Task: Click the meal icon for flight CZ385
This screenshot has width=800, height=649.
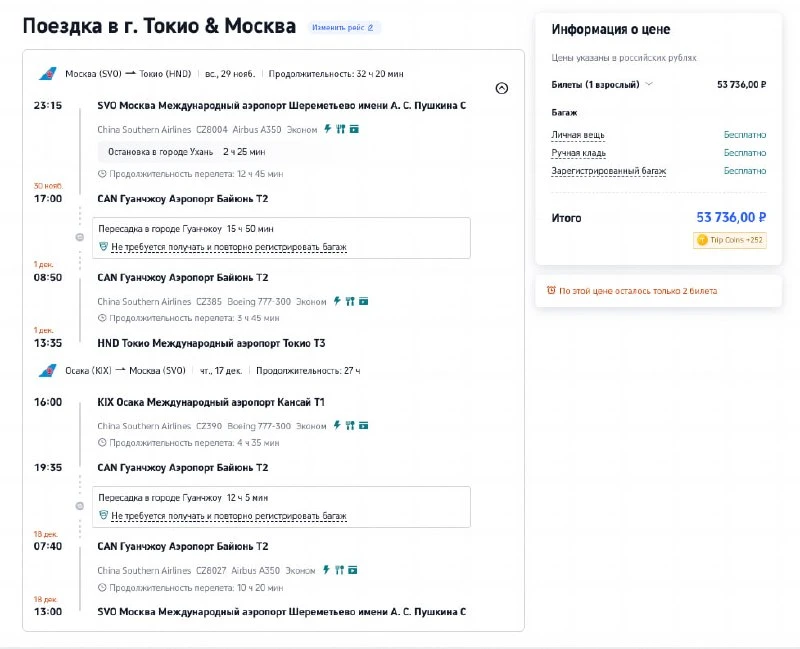Action: pyautogui.click(x=349, y=301)
